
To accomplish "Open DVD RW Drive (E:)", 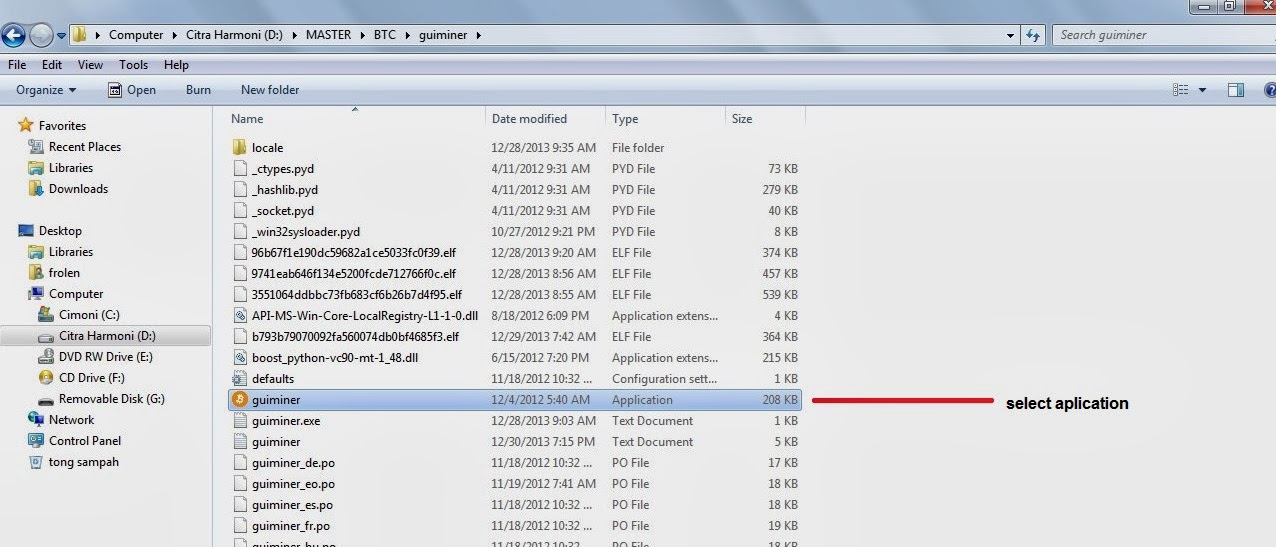I will point(106,357).
